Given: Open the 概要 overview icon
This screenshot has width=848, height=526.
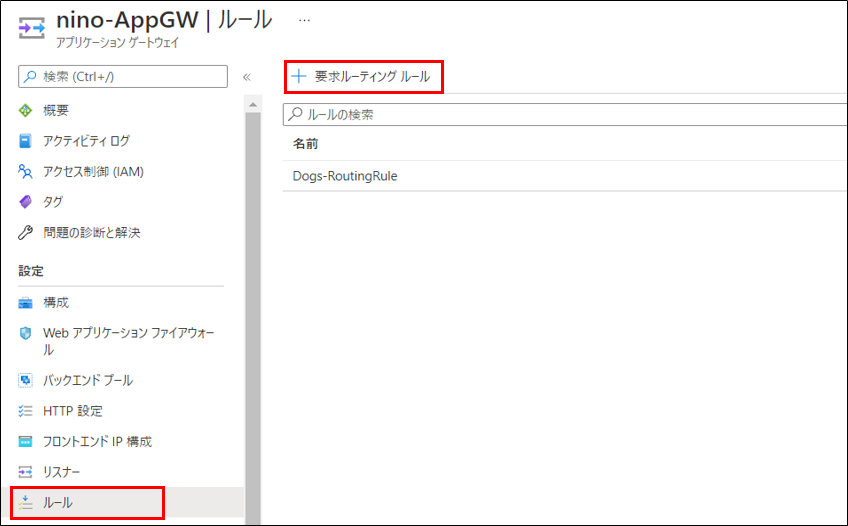Looking at the screenshot, I should tap(25, 110).
